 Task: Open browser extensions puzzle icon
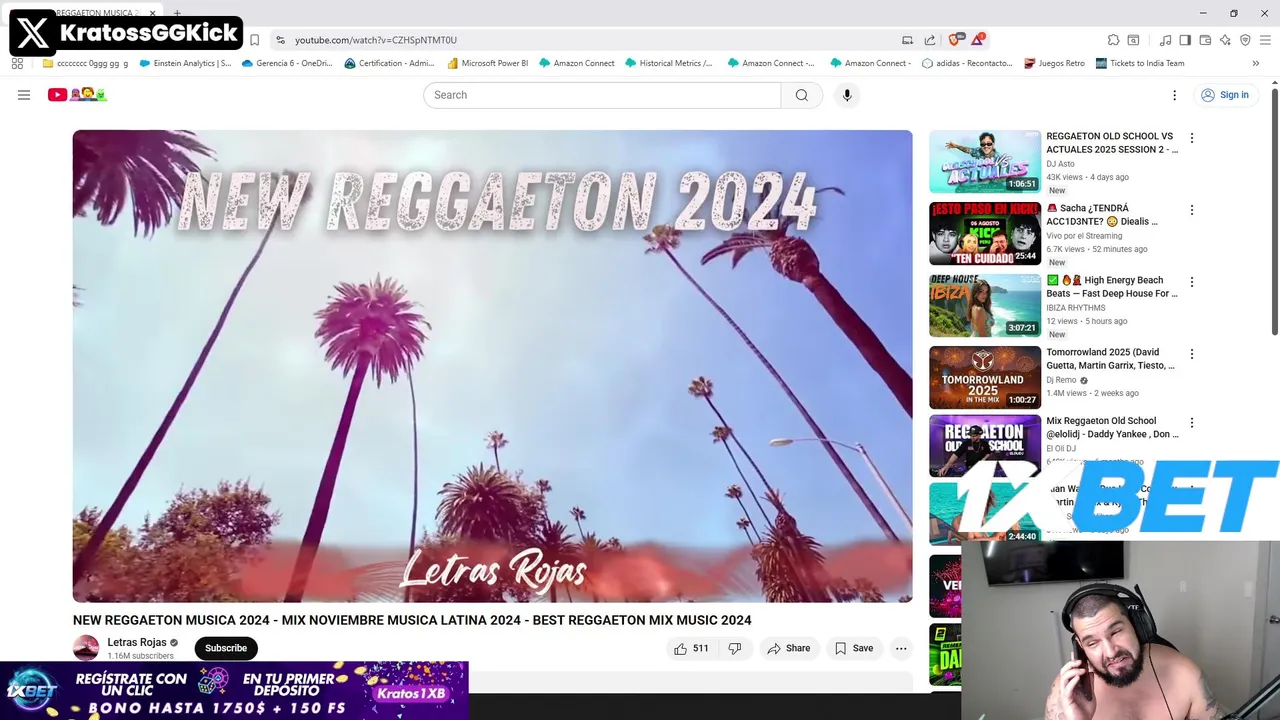1113,40
